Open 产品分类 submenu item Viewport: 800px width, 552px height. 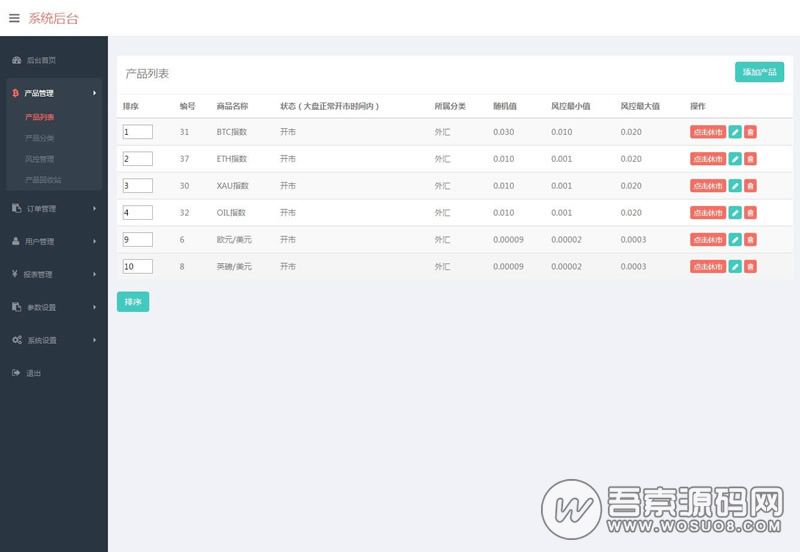point(40,138)
